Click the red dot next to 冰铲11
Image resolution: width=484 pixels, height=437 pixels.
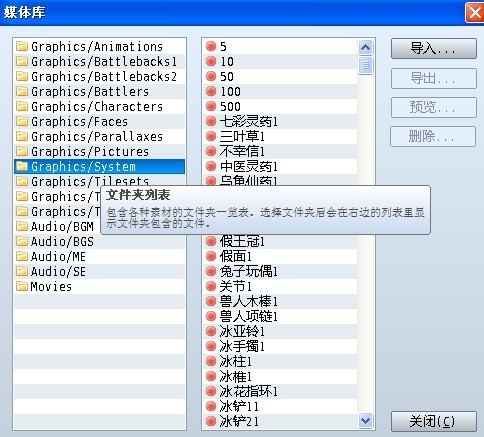[211, 406]
